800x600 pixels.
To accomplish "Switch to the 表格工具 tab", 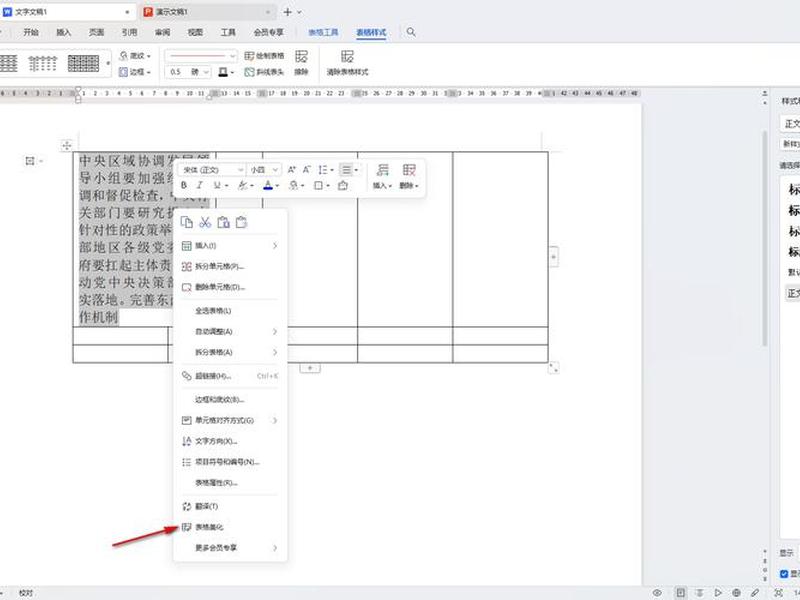I will [x=323, y=32].
